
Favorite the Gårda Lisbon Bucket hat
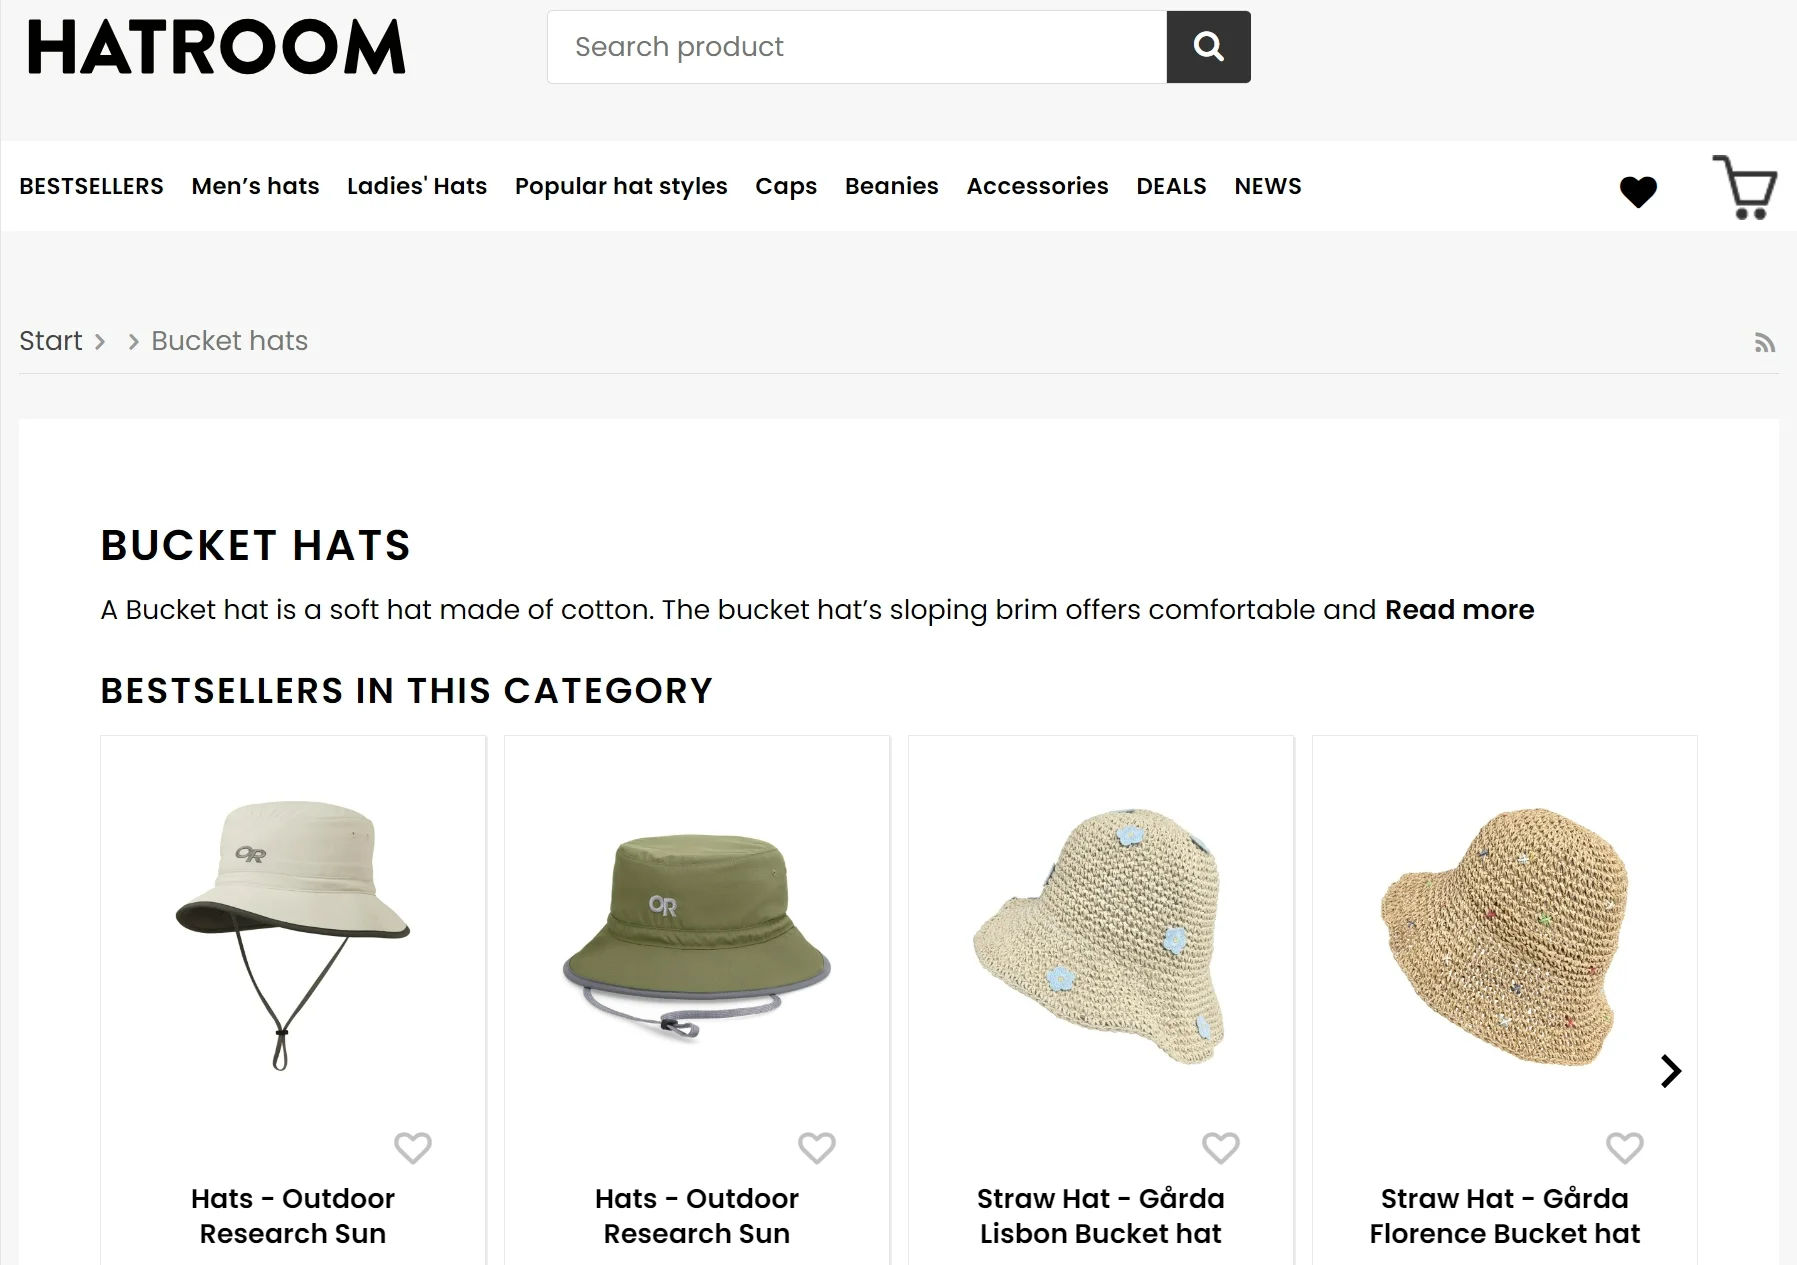[1220, 1147]
